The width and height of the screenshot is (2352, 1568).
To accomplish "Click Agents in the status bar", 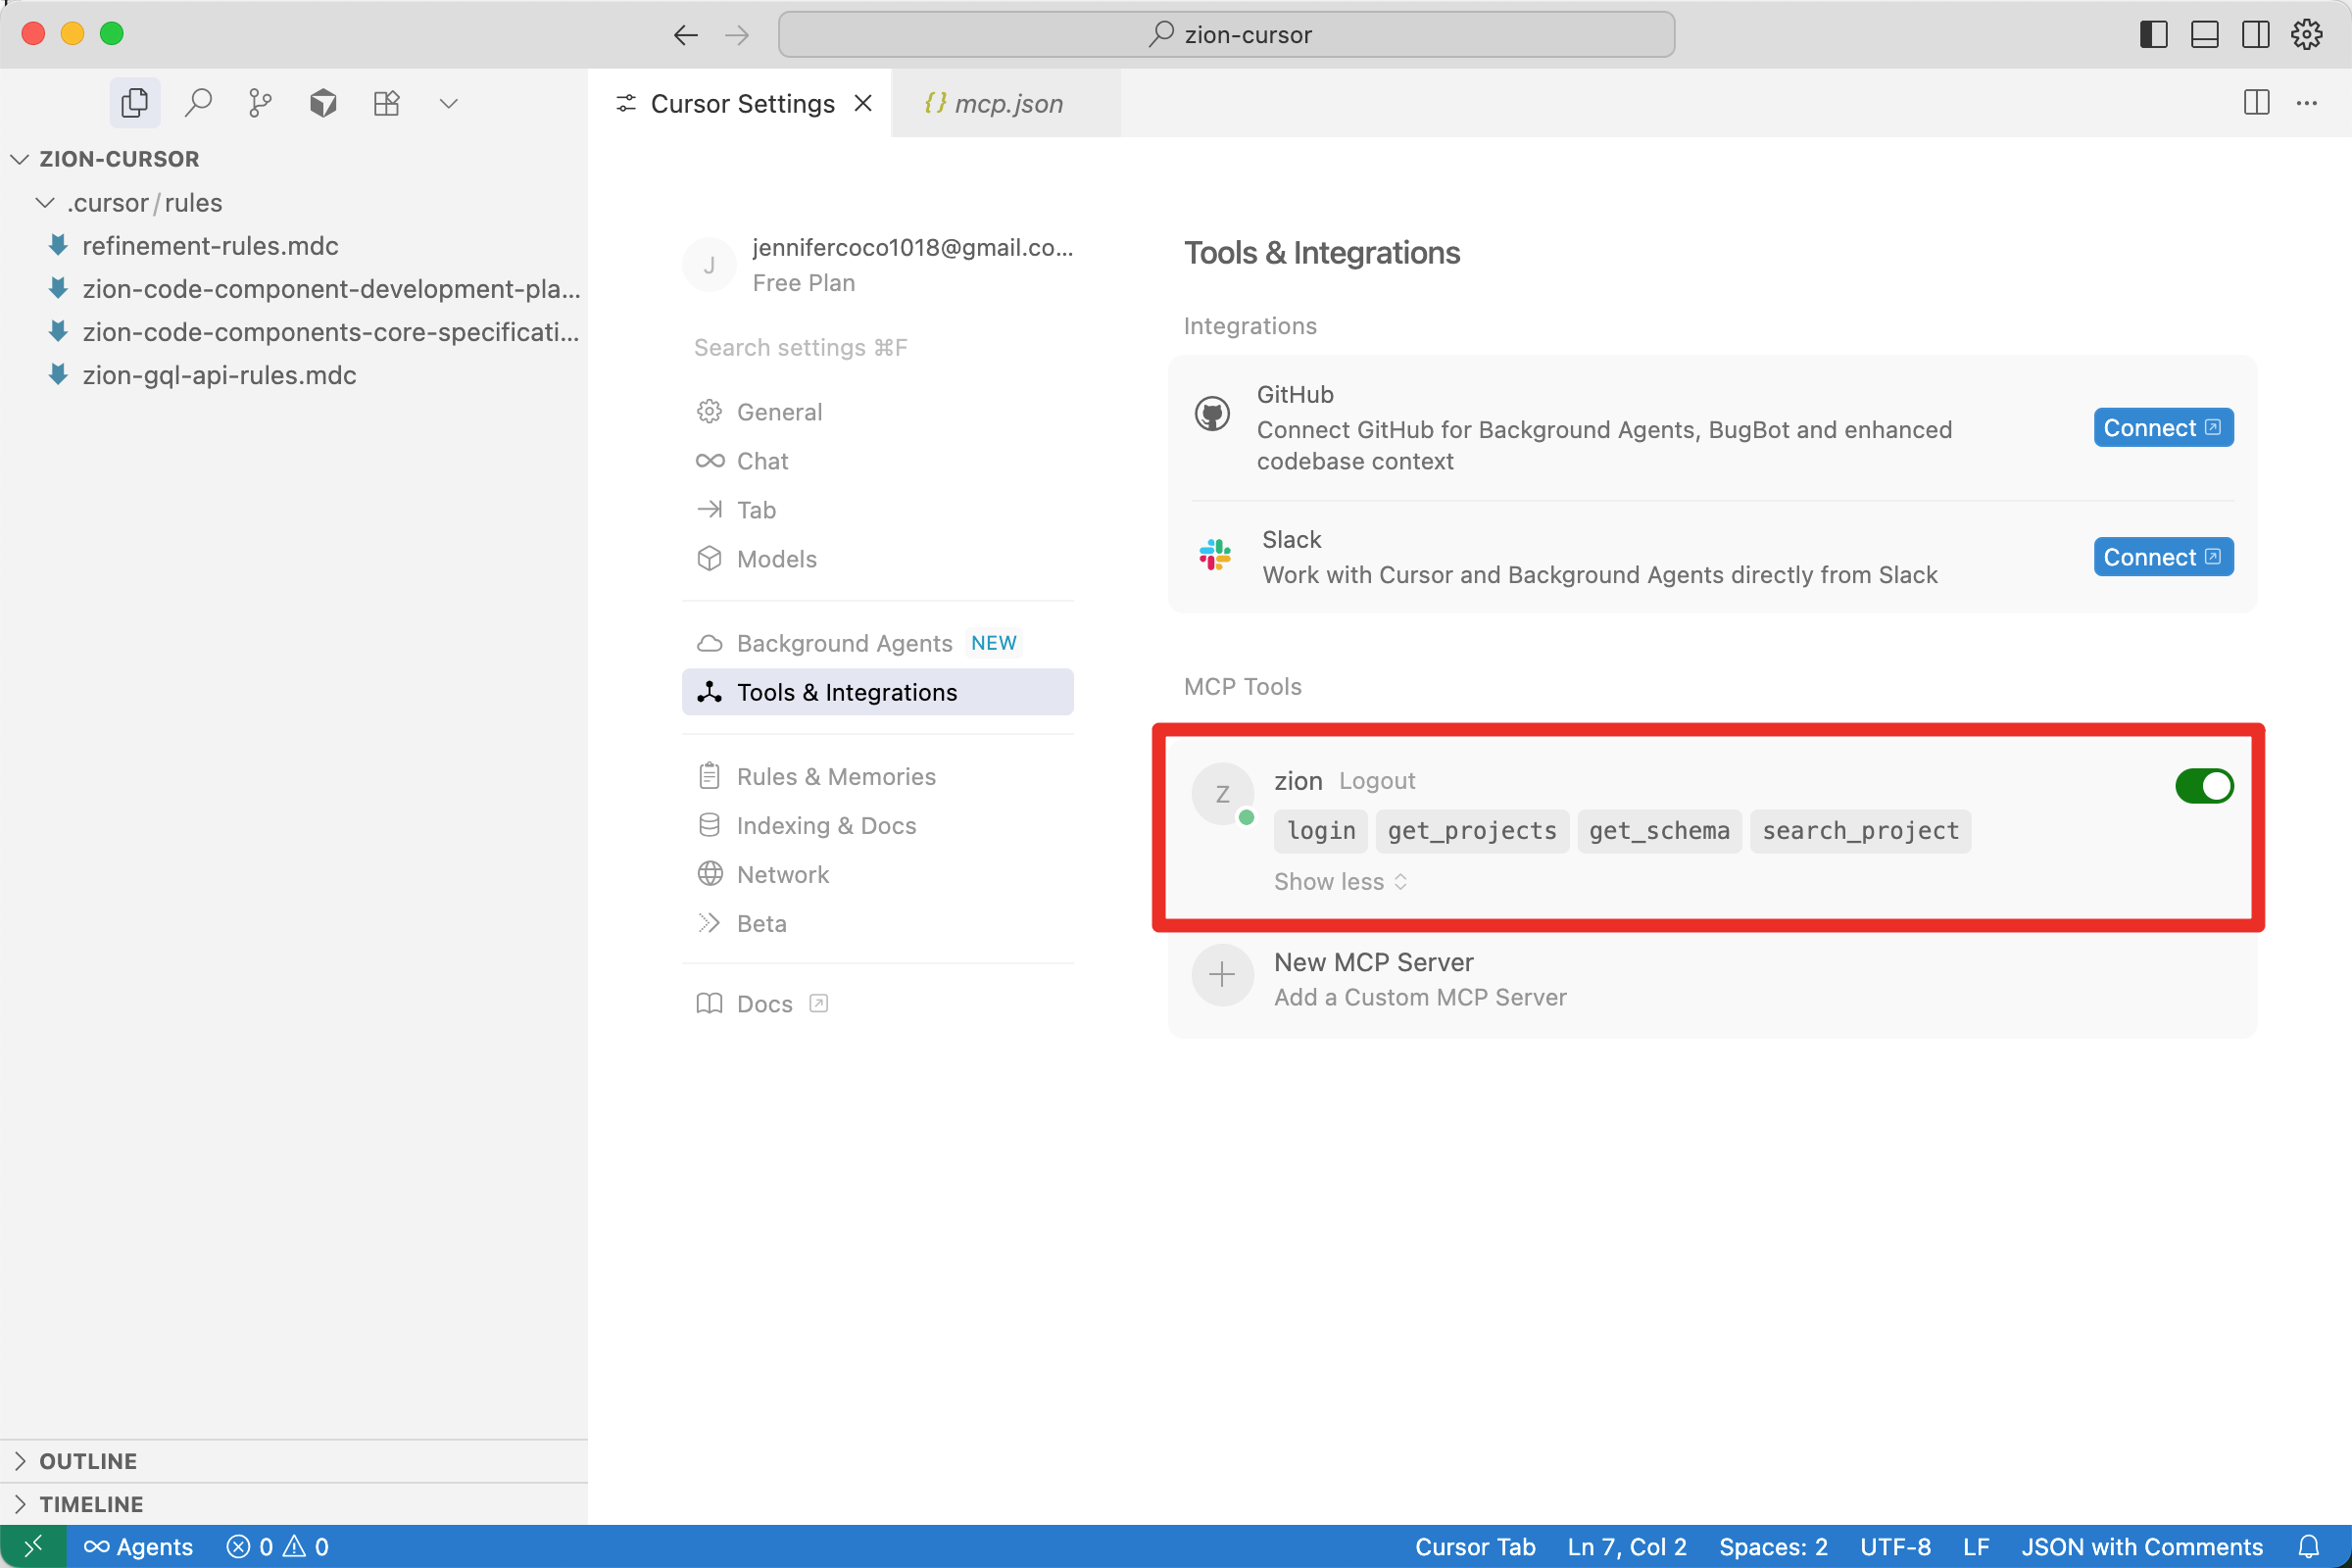I will (138, 1547).
